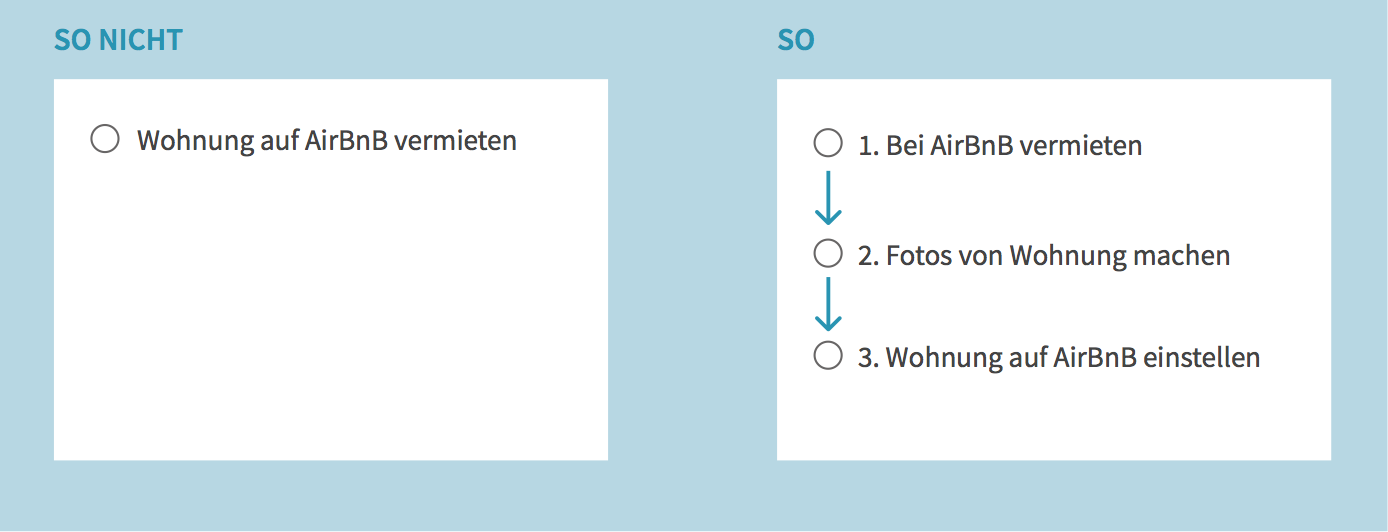The width and height of the screenshot is (1388, 532).
Task: Toggle the circle for Wohnung auf AirBnB einstellen
Action: (828, 355)
